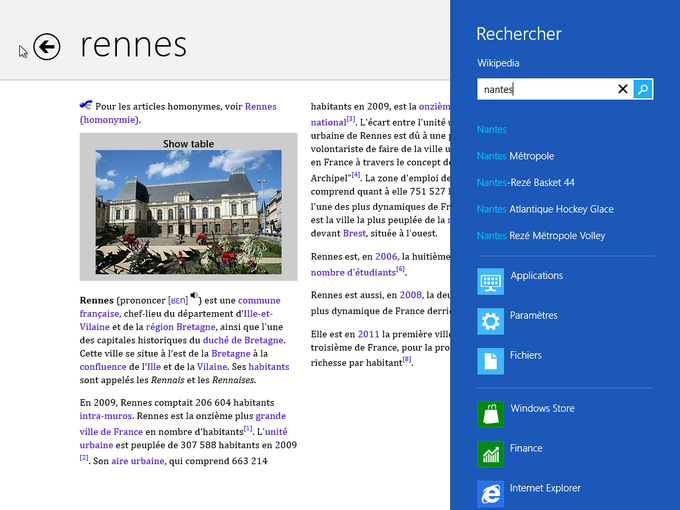
Task: Open the intra-muros link
Action: pos(105,416)
